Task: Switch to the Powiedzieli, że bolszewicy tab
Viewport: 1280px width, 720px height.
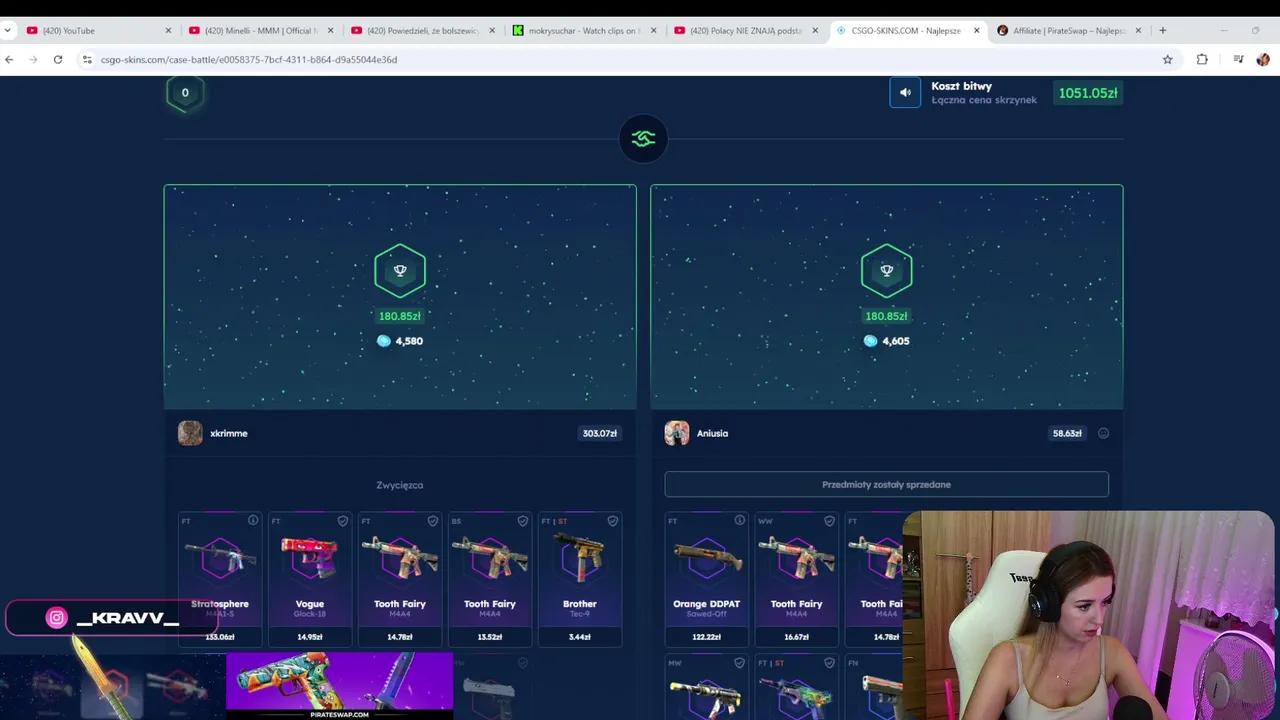Action: tap(423, 30)
